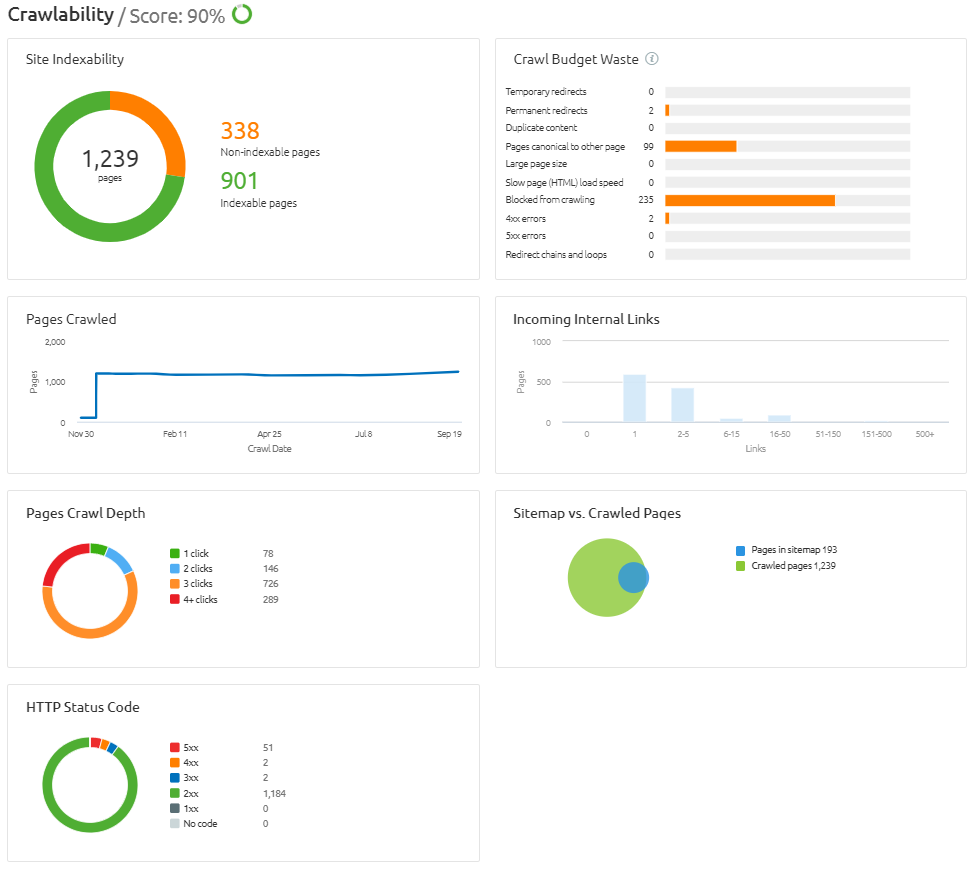Click the Pages Crawl Depth panel title

[x=86, y=513]
